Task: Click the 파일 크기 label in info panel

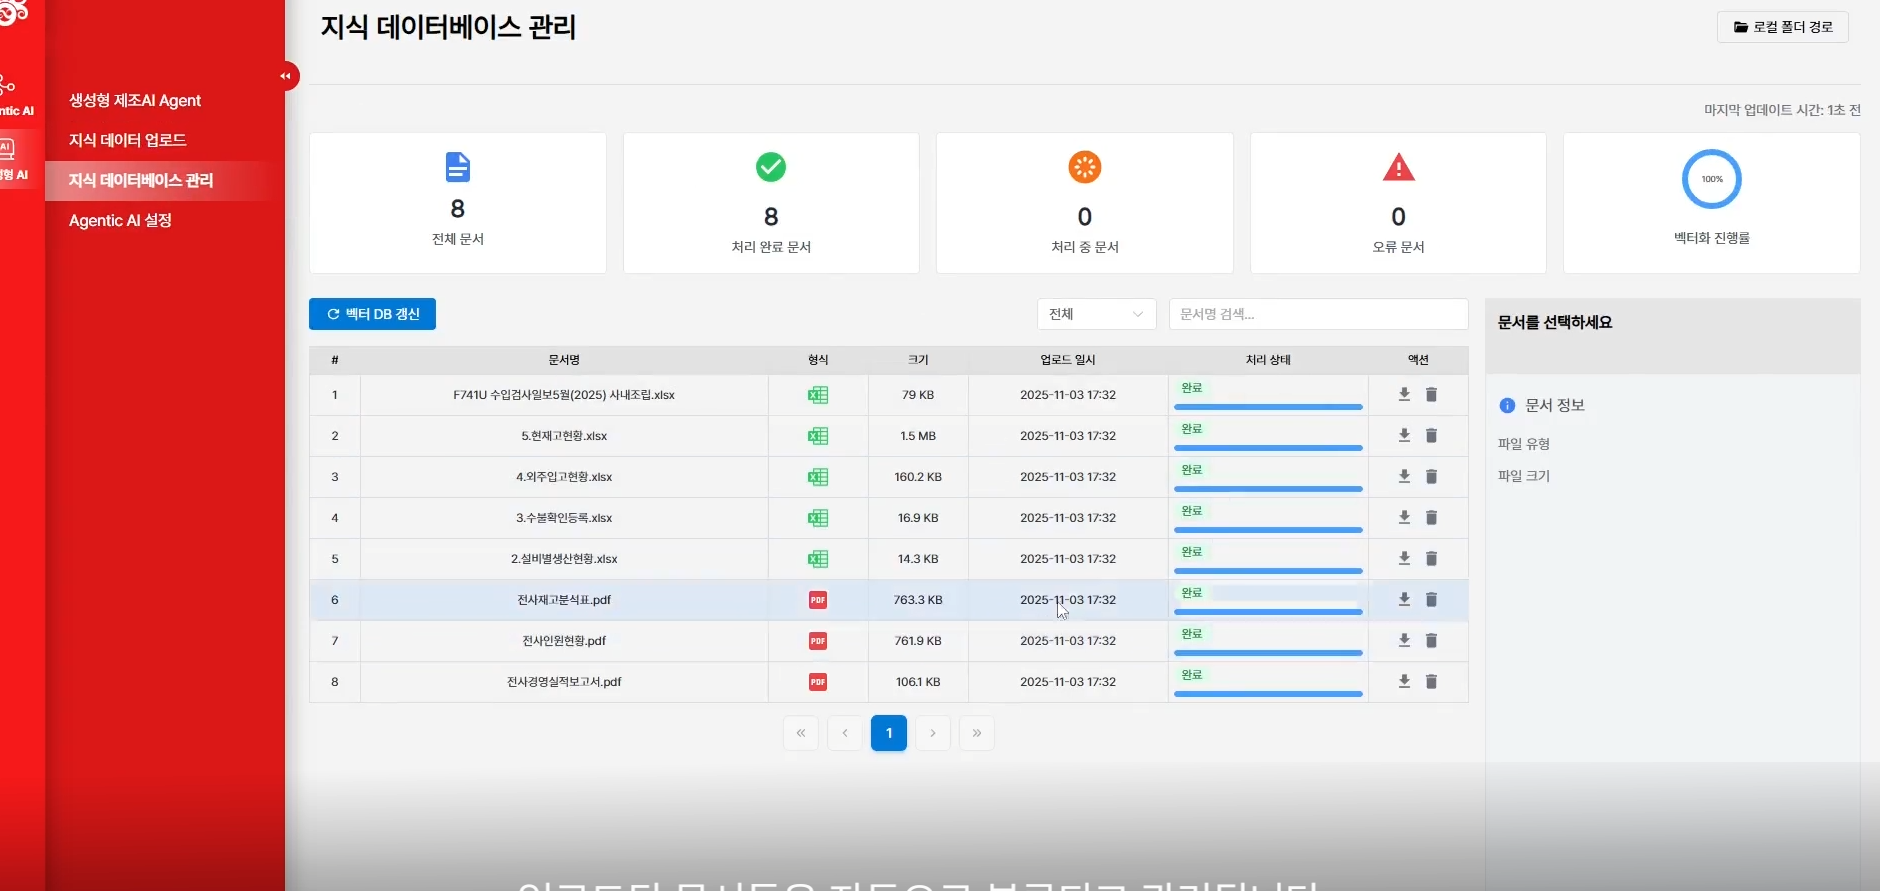Action: click(1524, 476)
